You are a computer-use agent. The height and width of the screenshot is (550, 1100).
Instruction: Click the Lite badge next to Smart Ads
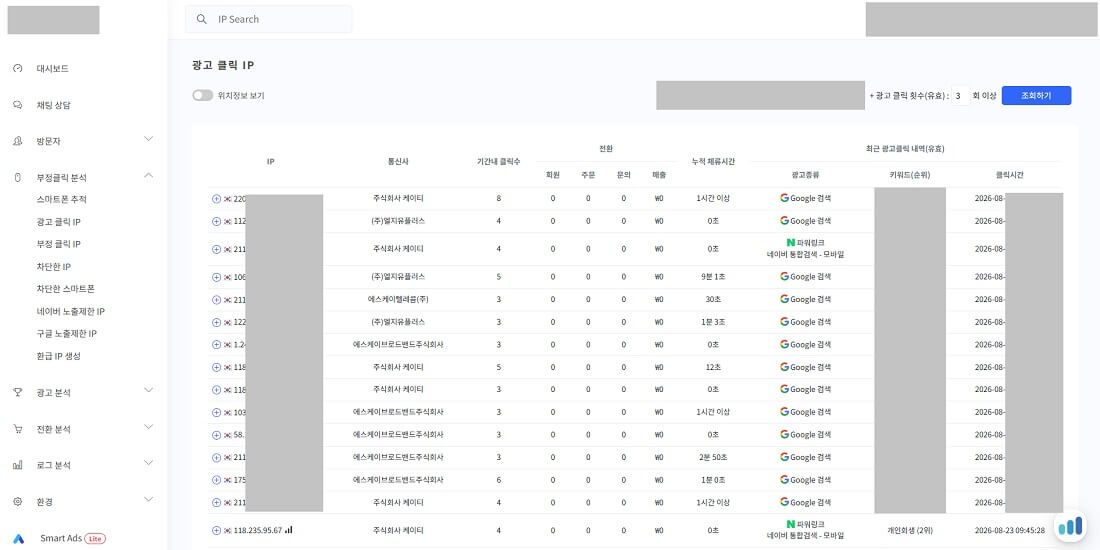tap(95, 539)
